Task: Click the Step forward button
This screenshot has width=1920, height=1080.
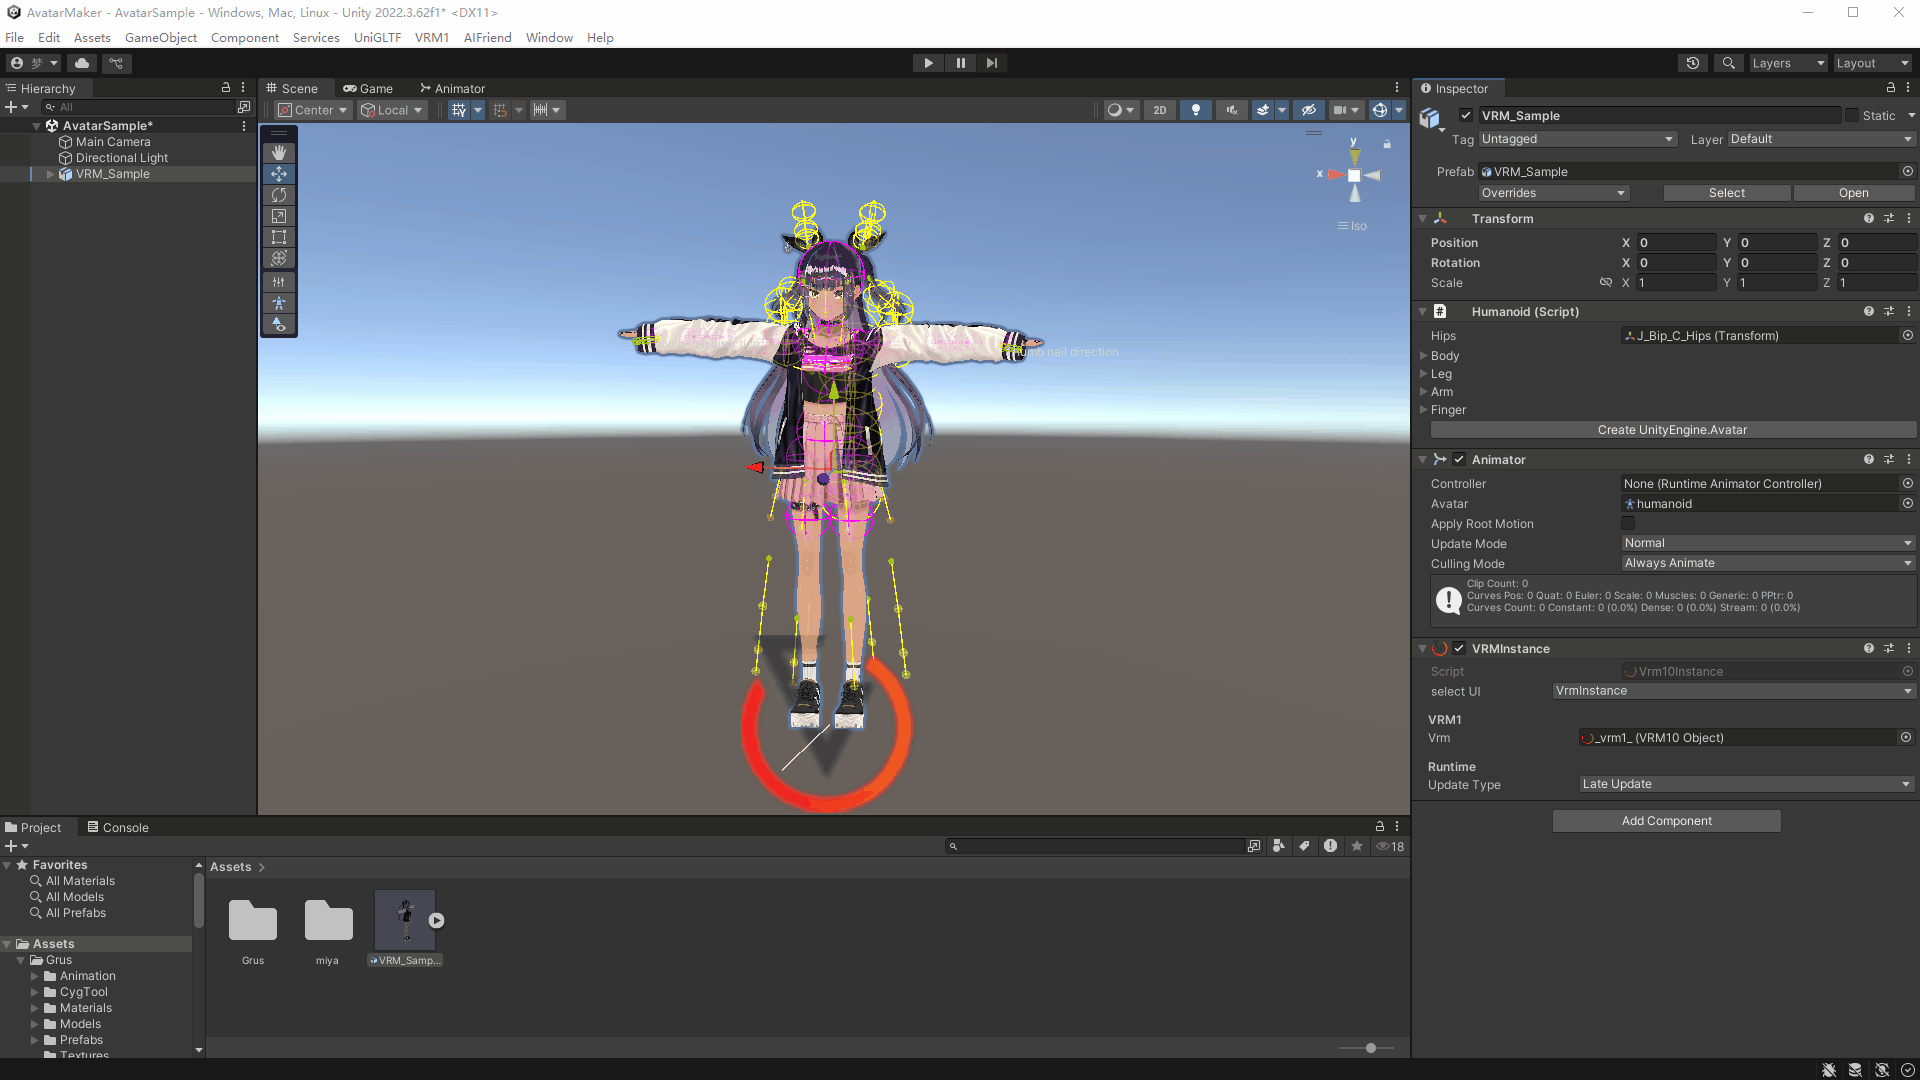Action: 991,63
